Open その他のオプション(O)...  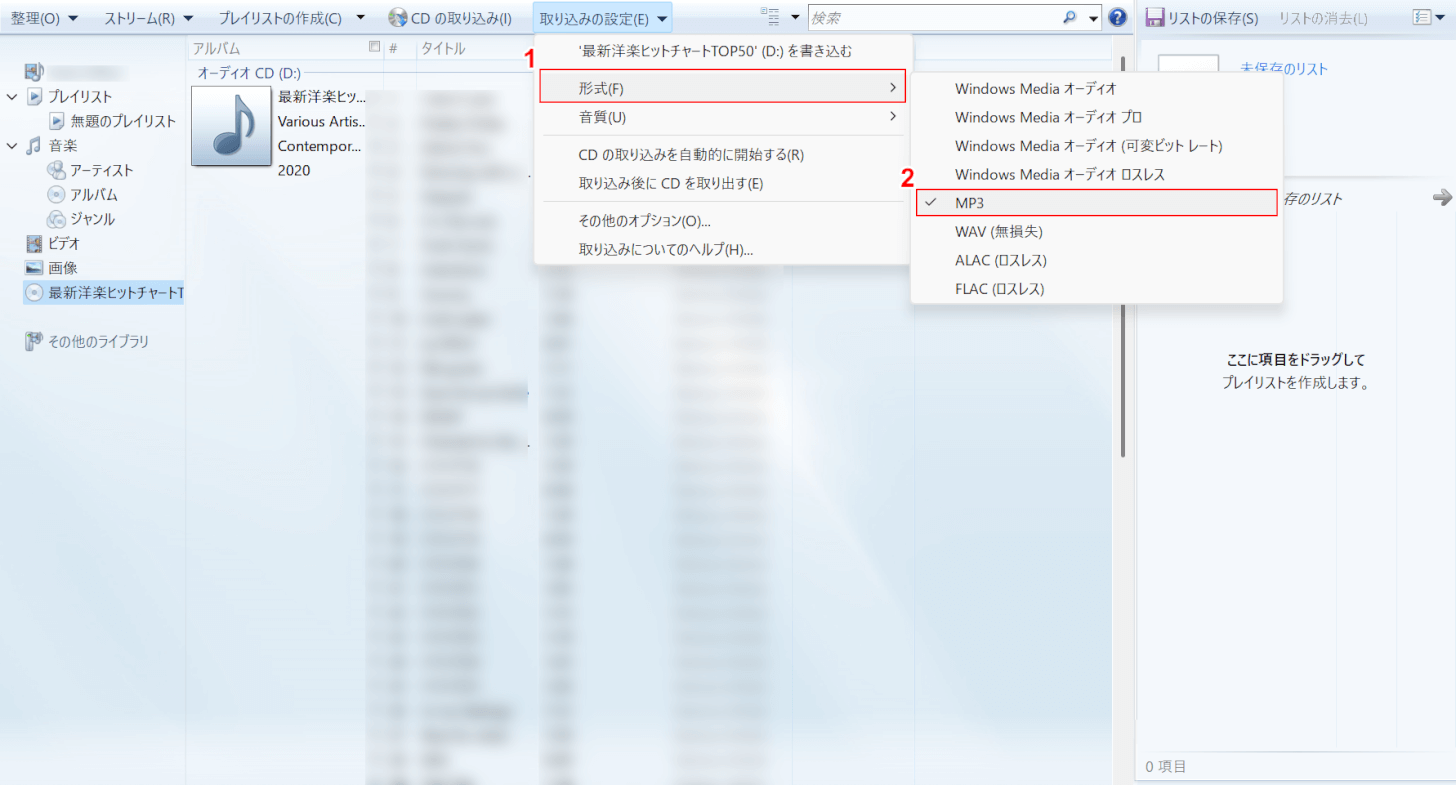click(x=722, y=221)
